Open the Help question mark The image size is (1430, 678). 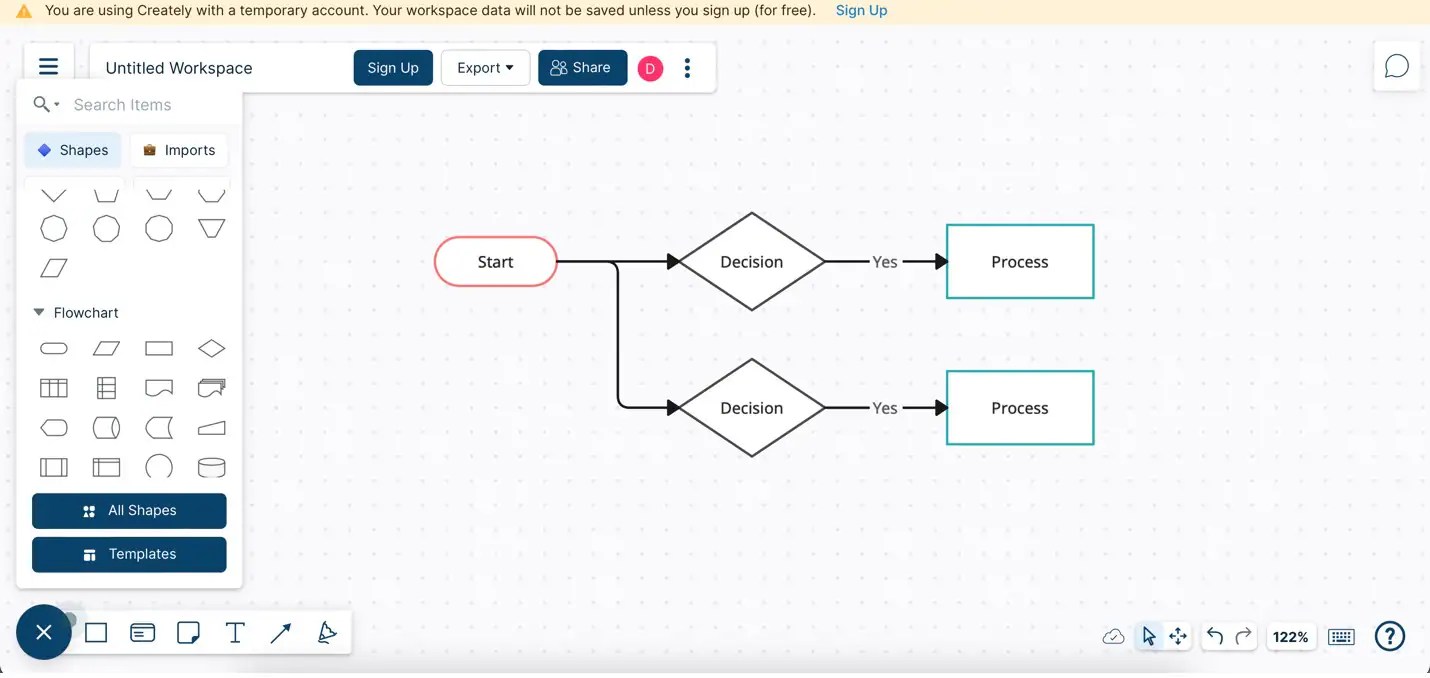click(x=1389, y=636)
